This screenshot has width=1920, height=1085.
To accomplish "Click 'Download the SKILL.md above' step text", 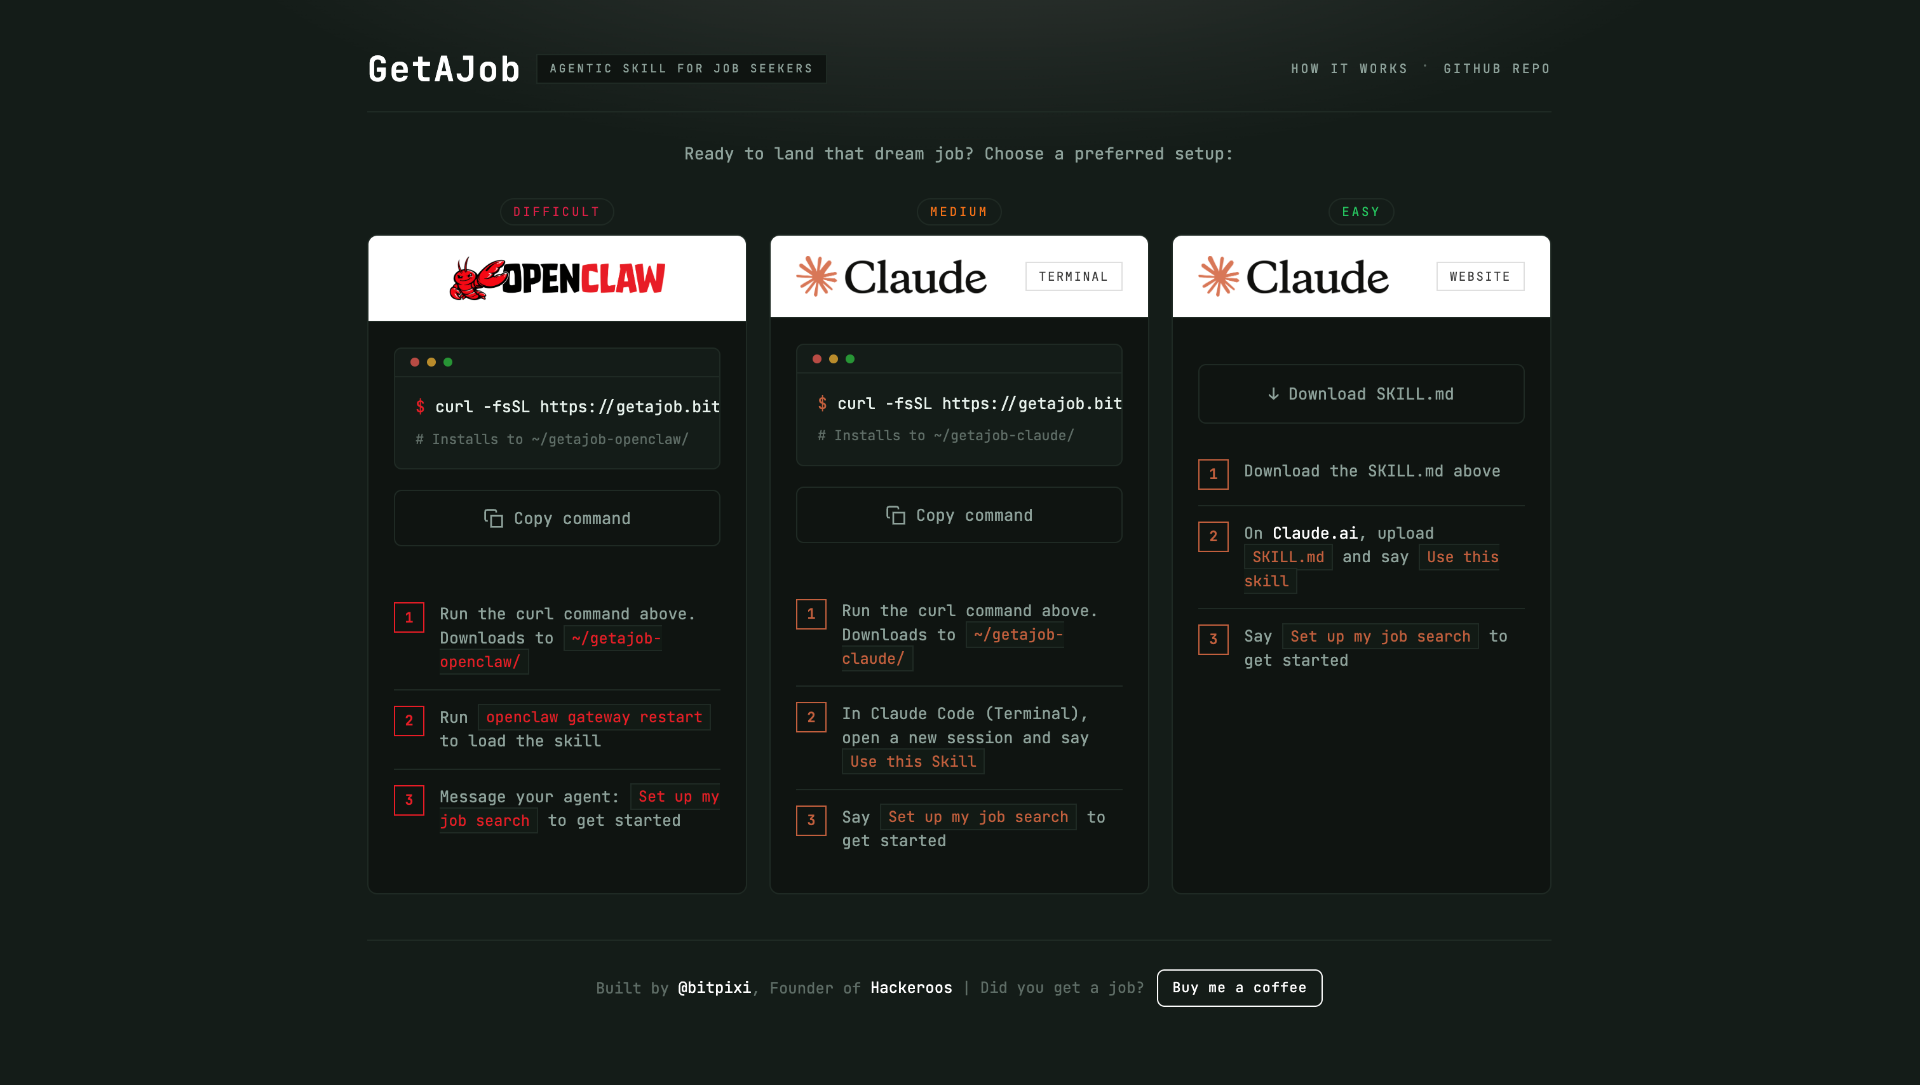I will (x=1372, y=471).
